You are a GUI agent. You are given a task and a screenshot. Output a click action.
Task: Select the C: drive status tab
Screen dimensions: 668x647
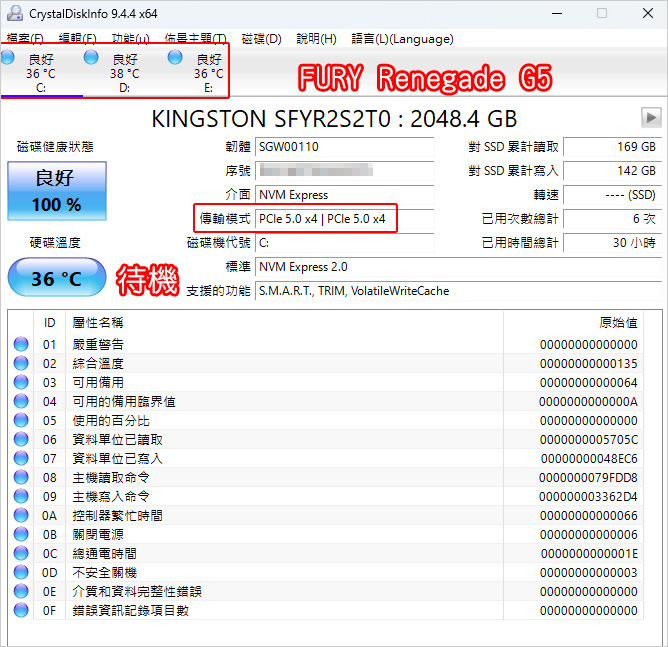pos(41,72)
